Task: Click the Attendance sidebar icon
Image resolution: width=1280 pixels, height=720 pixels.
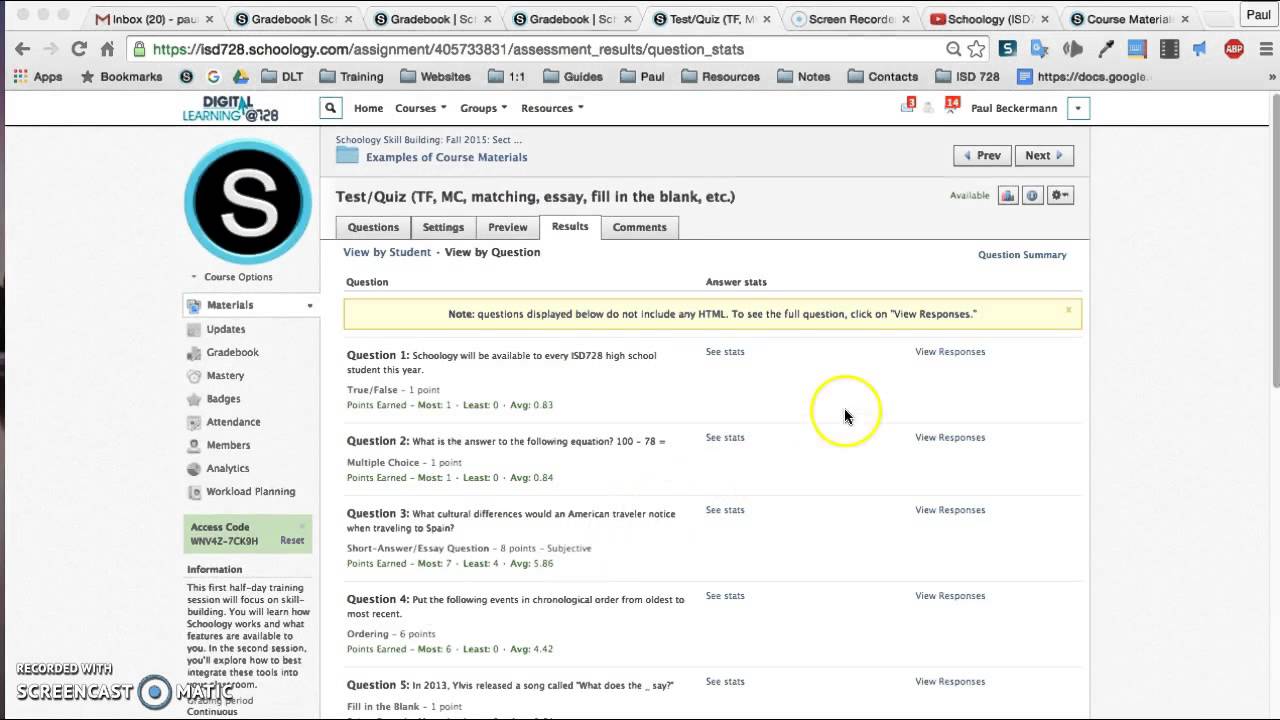Action: pos(194,422)
